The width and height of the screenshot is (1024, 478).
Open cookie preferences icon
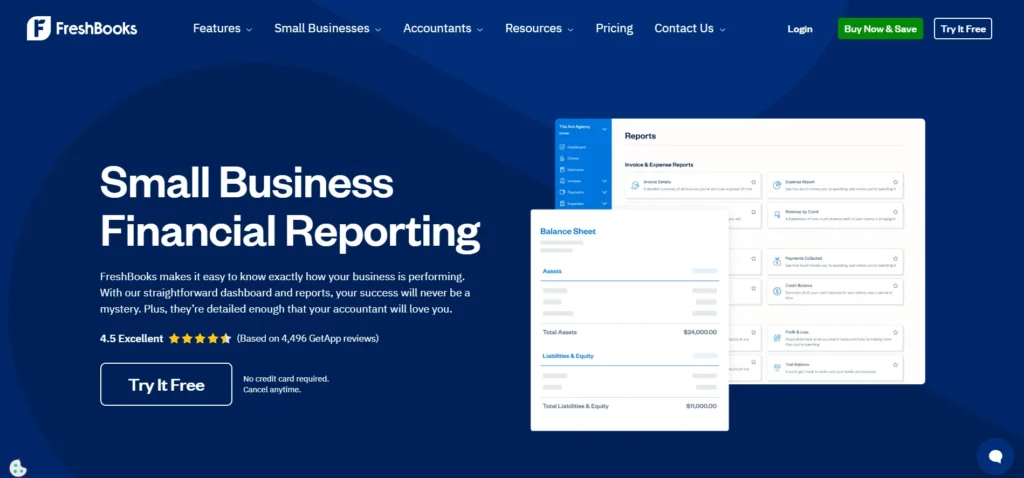(x=18, y=468)
